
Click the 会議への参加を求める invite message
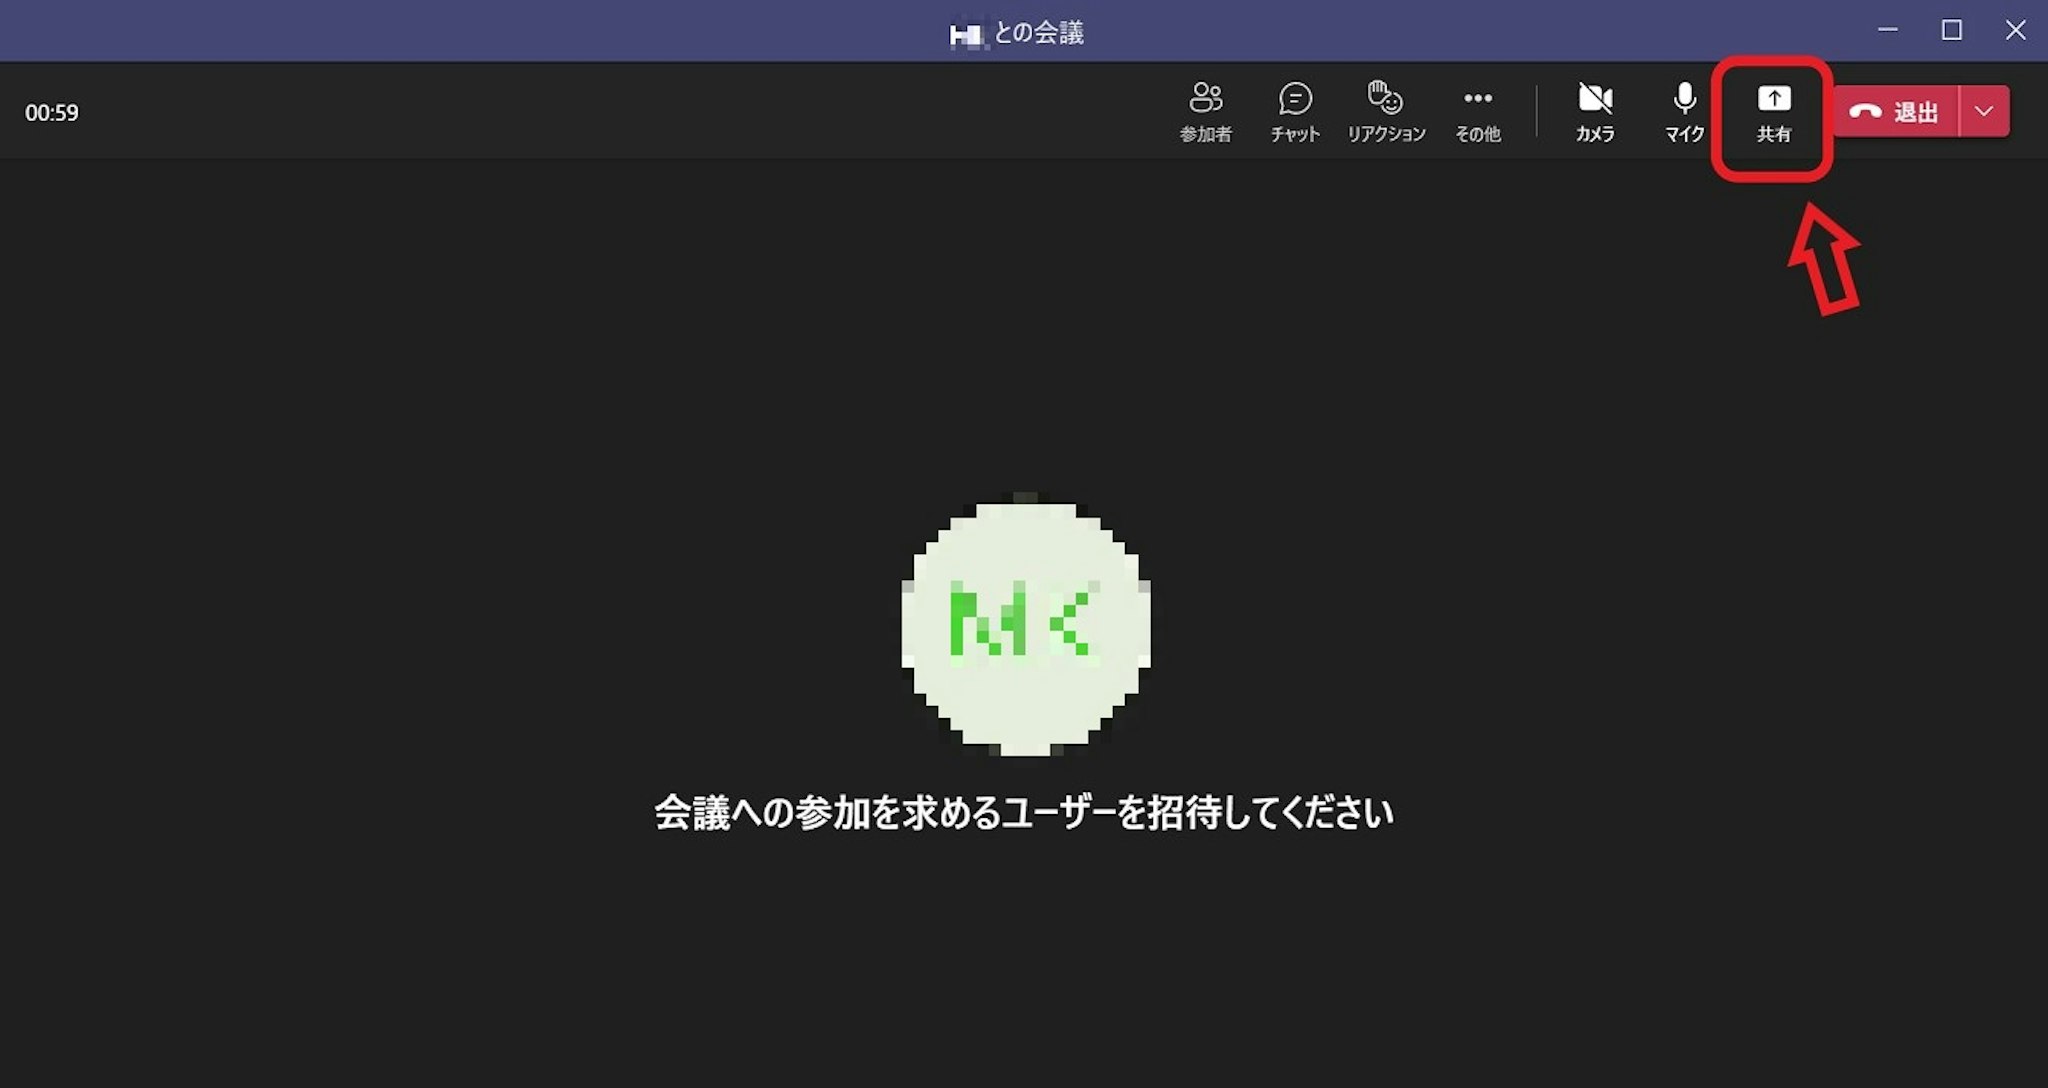tap(1024, 812)
